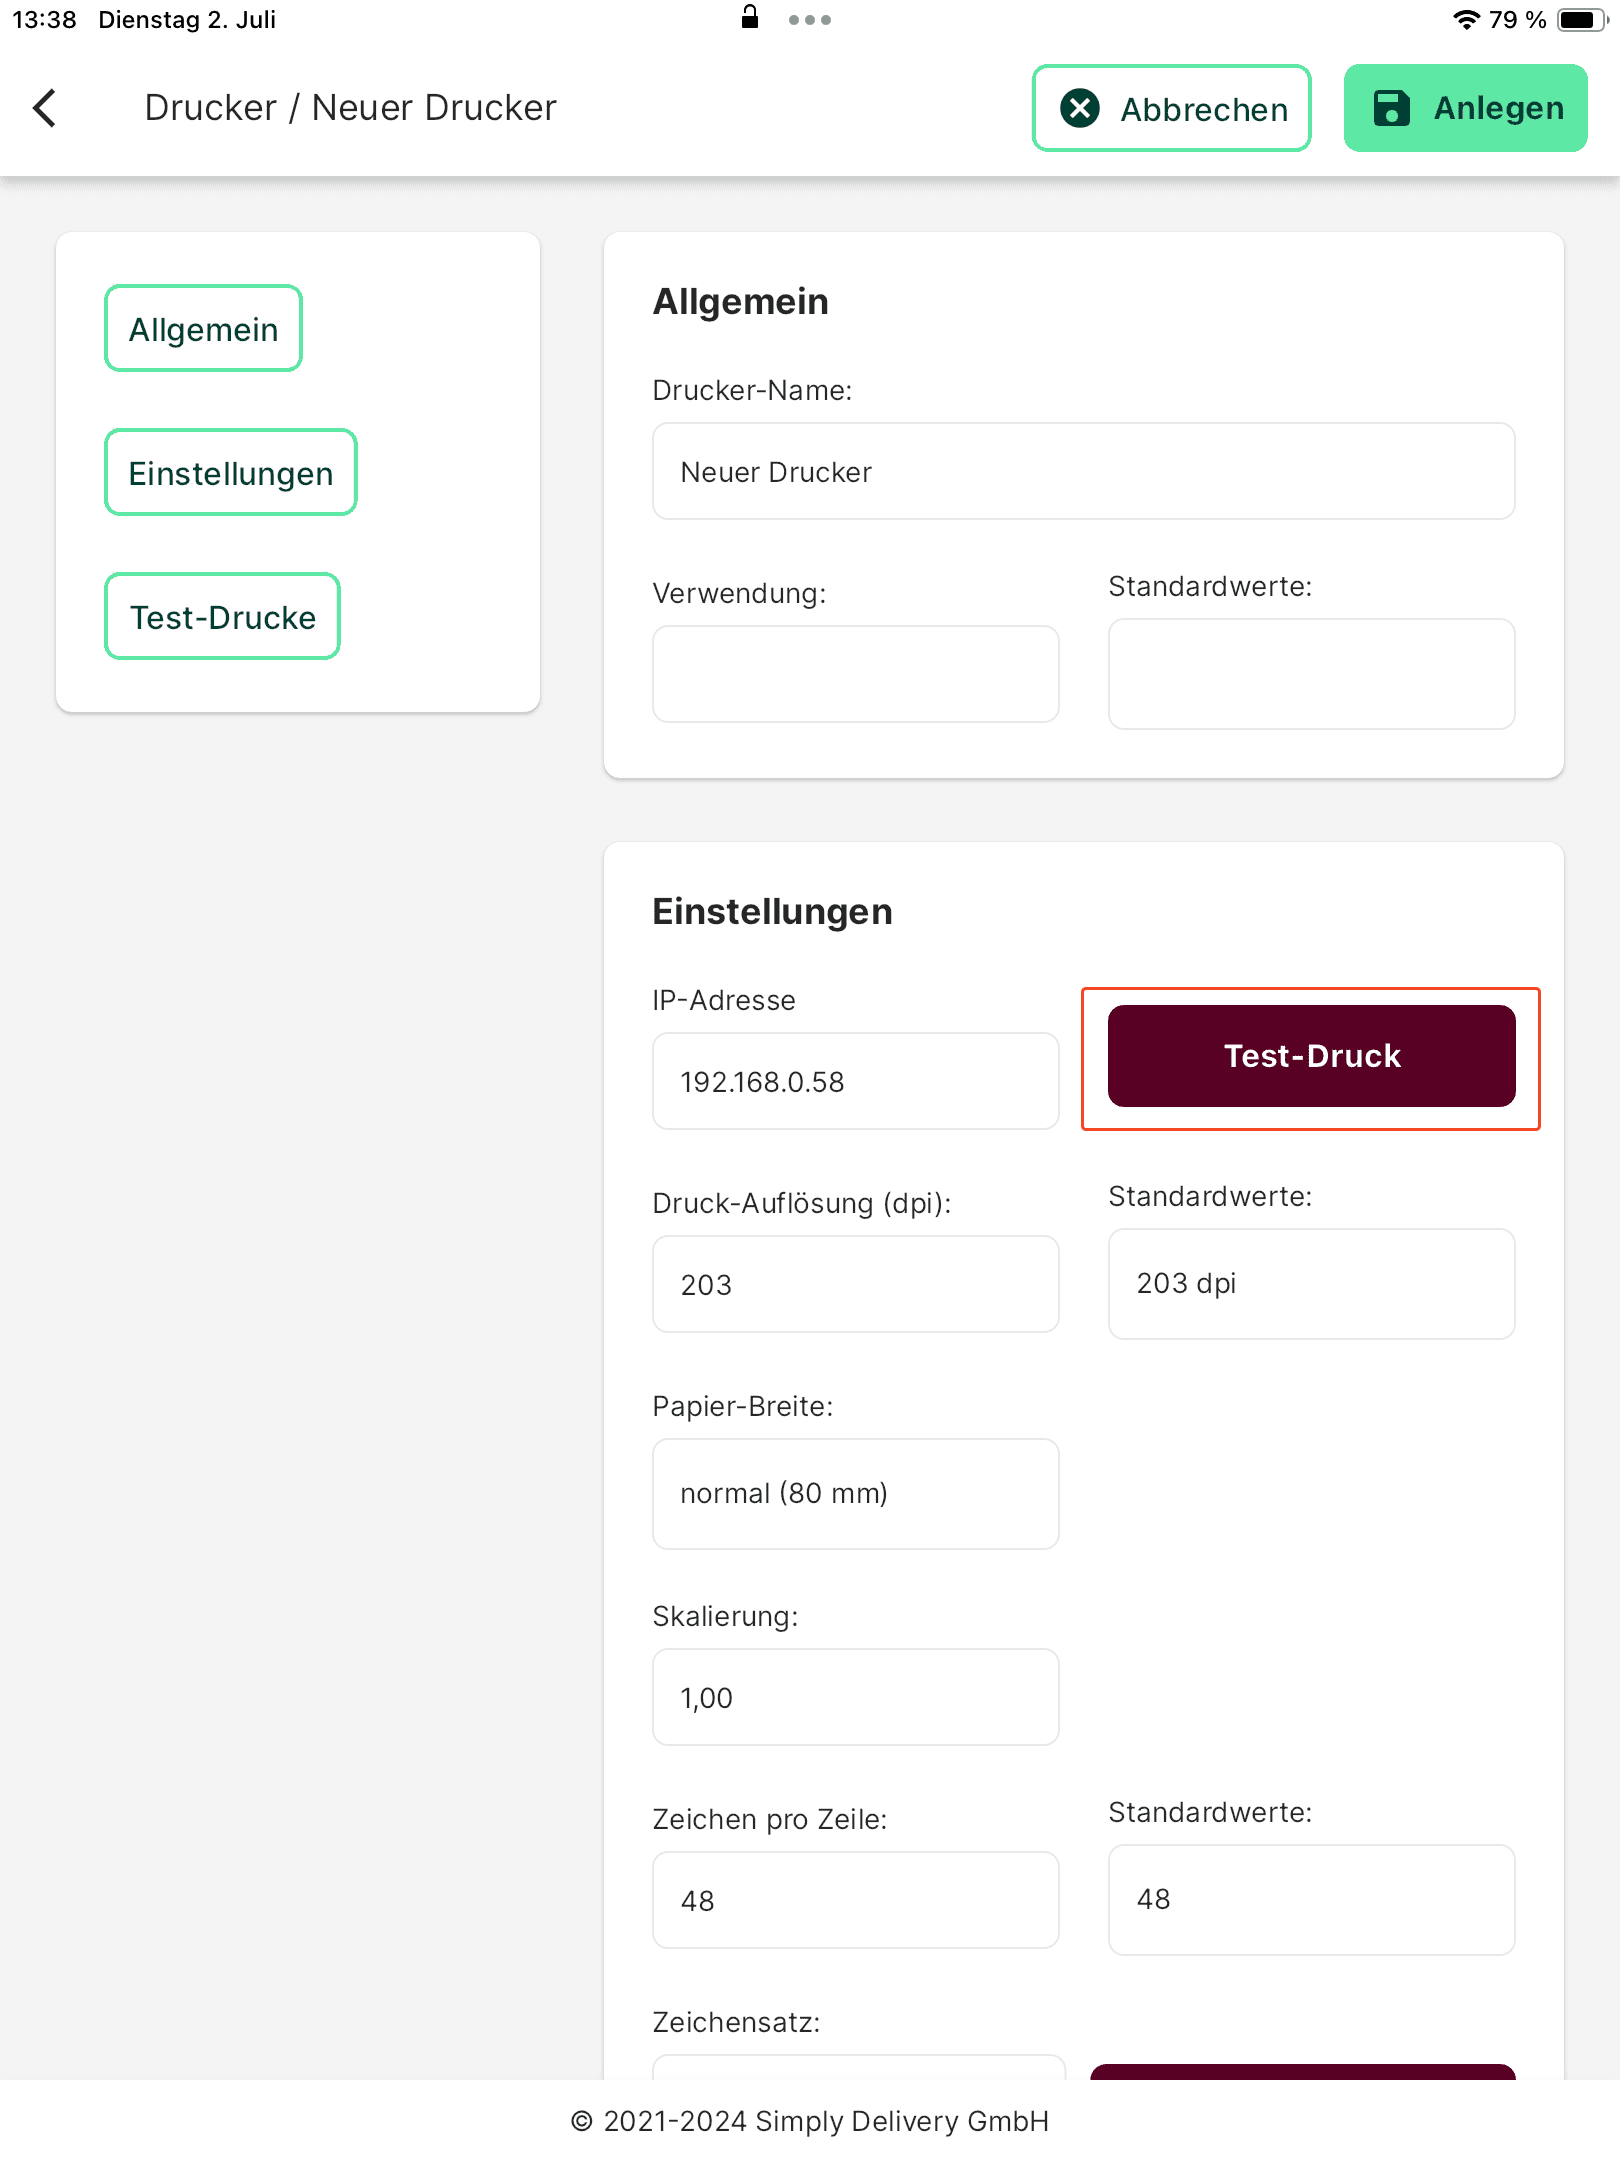Tap the three-dots multitasking icon
This screenshot has width=1620, height=2160.
[810, 20]
